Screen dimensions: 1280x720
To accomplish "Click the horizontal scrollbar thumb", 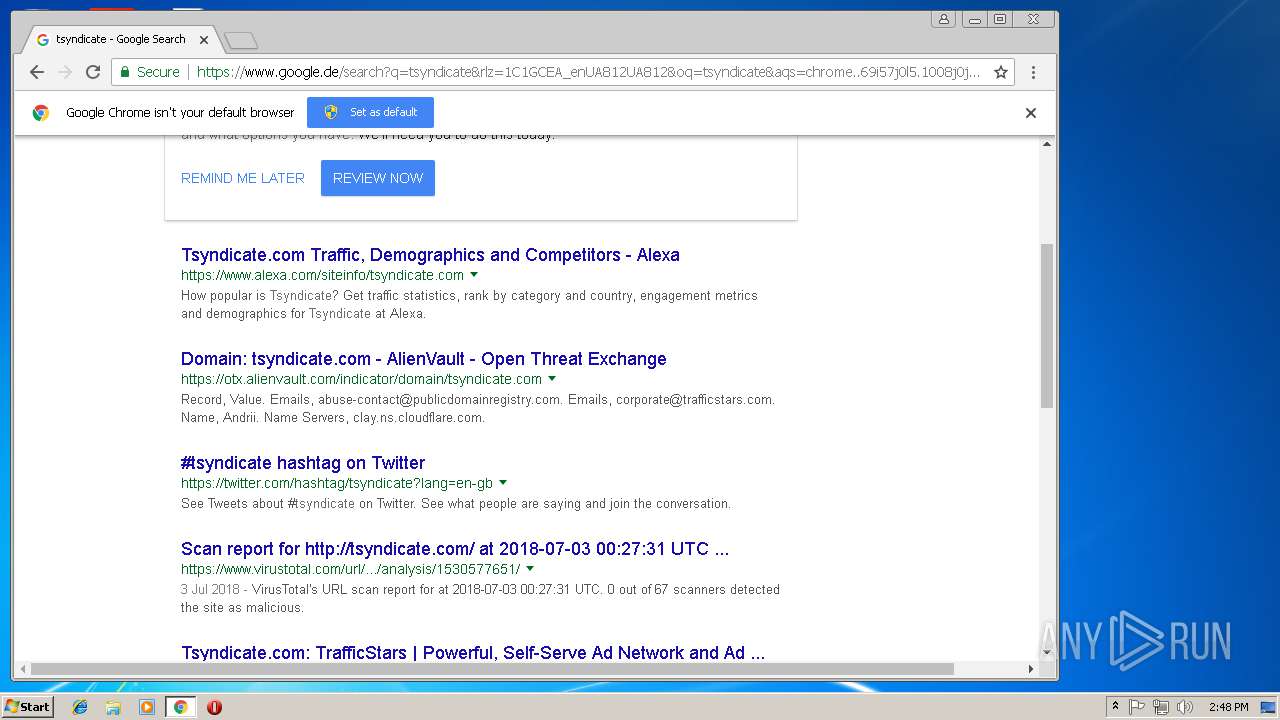I will pyautogui.click(x=492, y=669).
